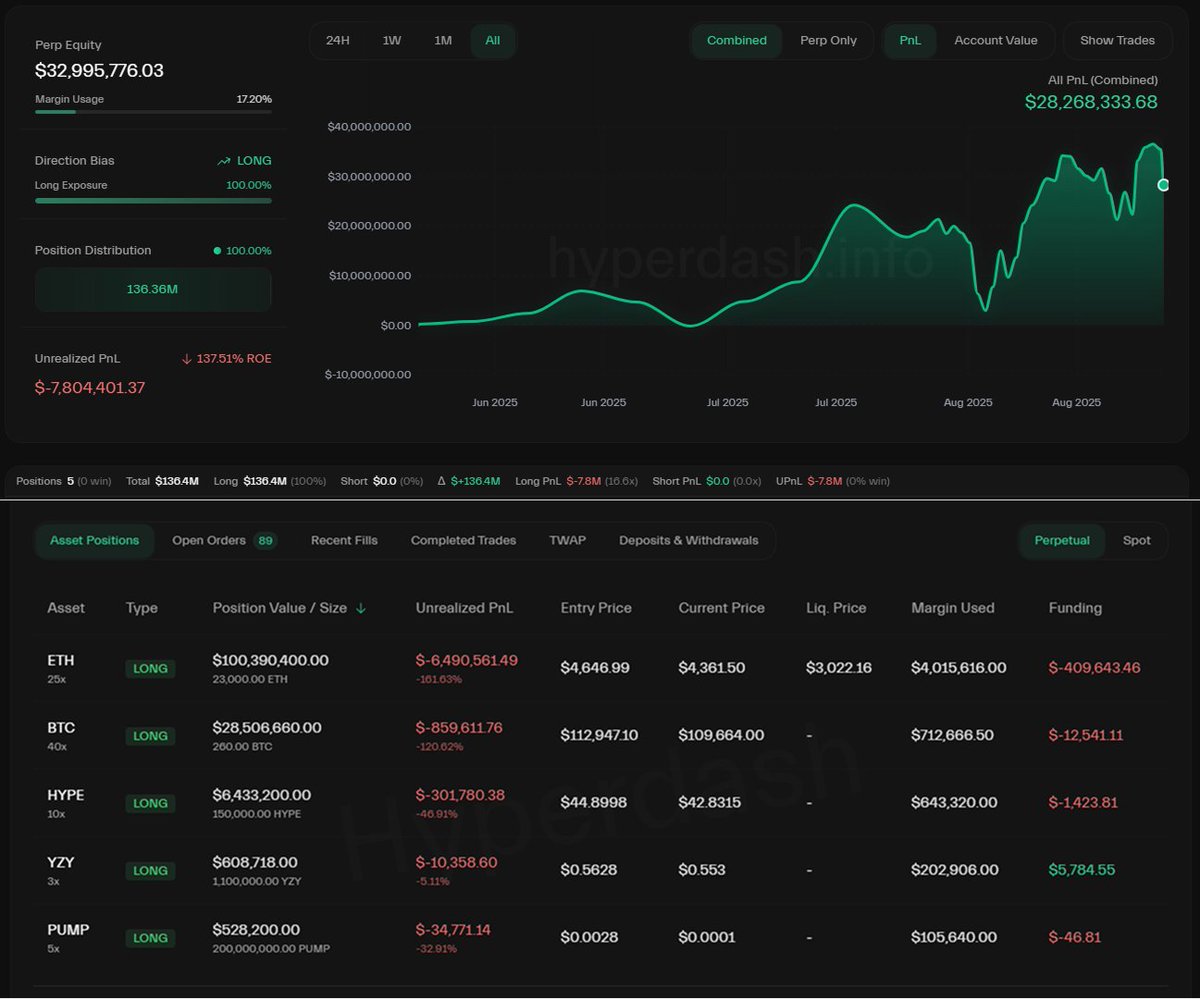This screenshot has width=1200, height=999.
Task: Click the 136.36M position distribution block
Action: [153, 289]
